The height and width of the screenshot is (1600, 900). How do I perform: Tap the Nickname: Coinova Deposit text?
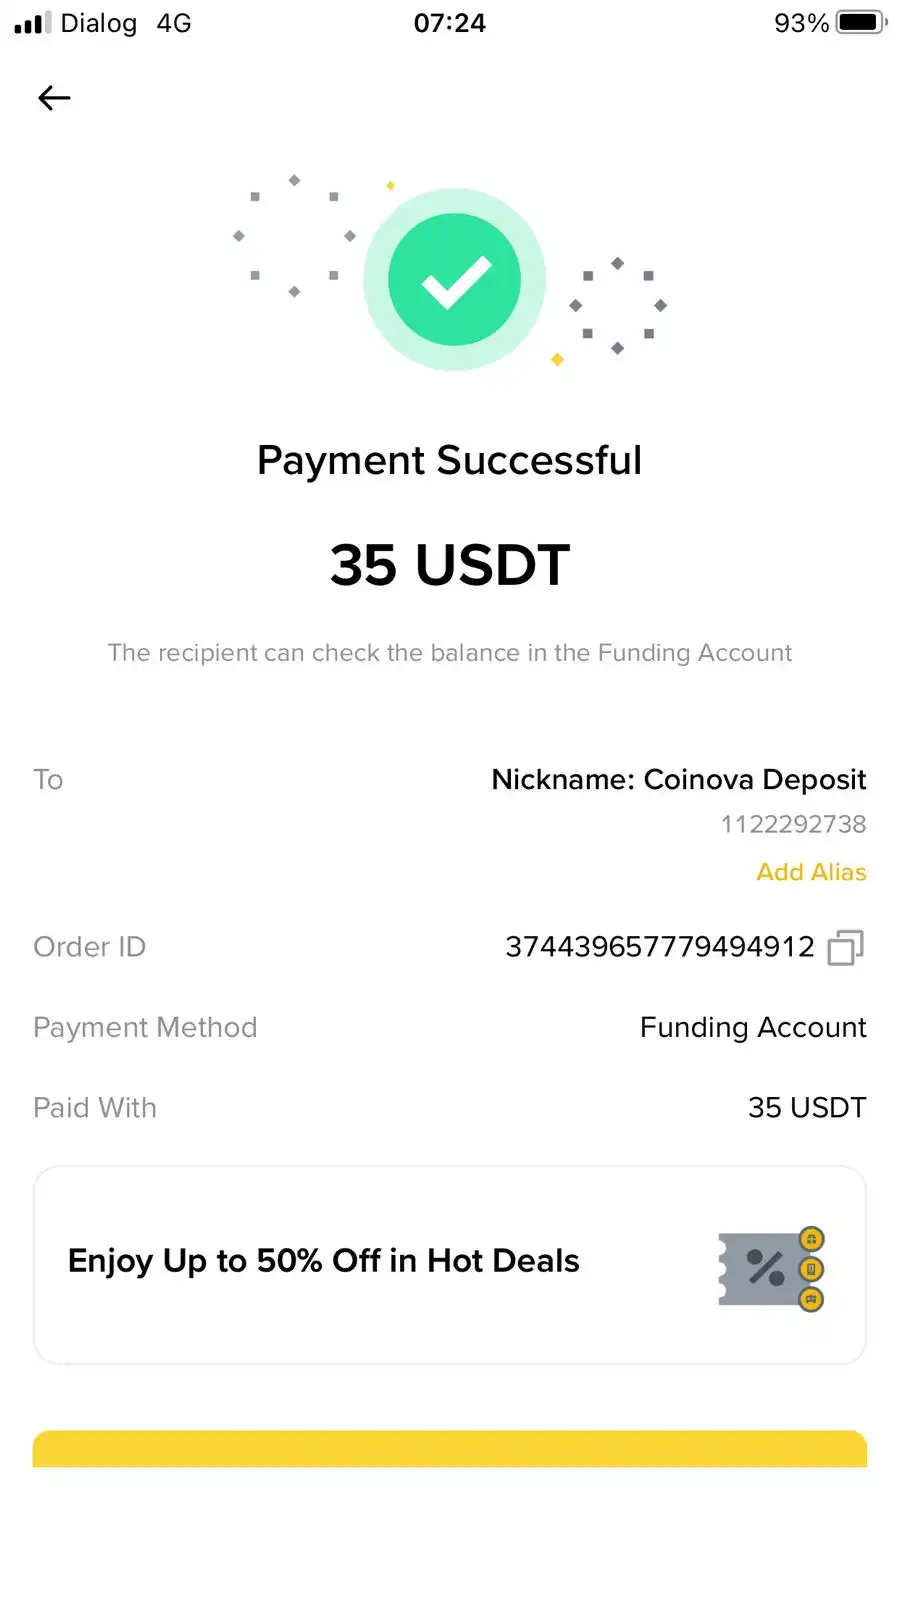click(679, 780)
